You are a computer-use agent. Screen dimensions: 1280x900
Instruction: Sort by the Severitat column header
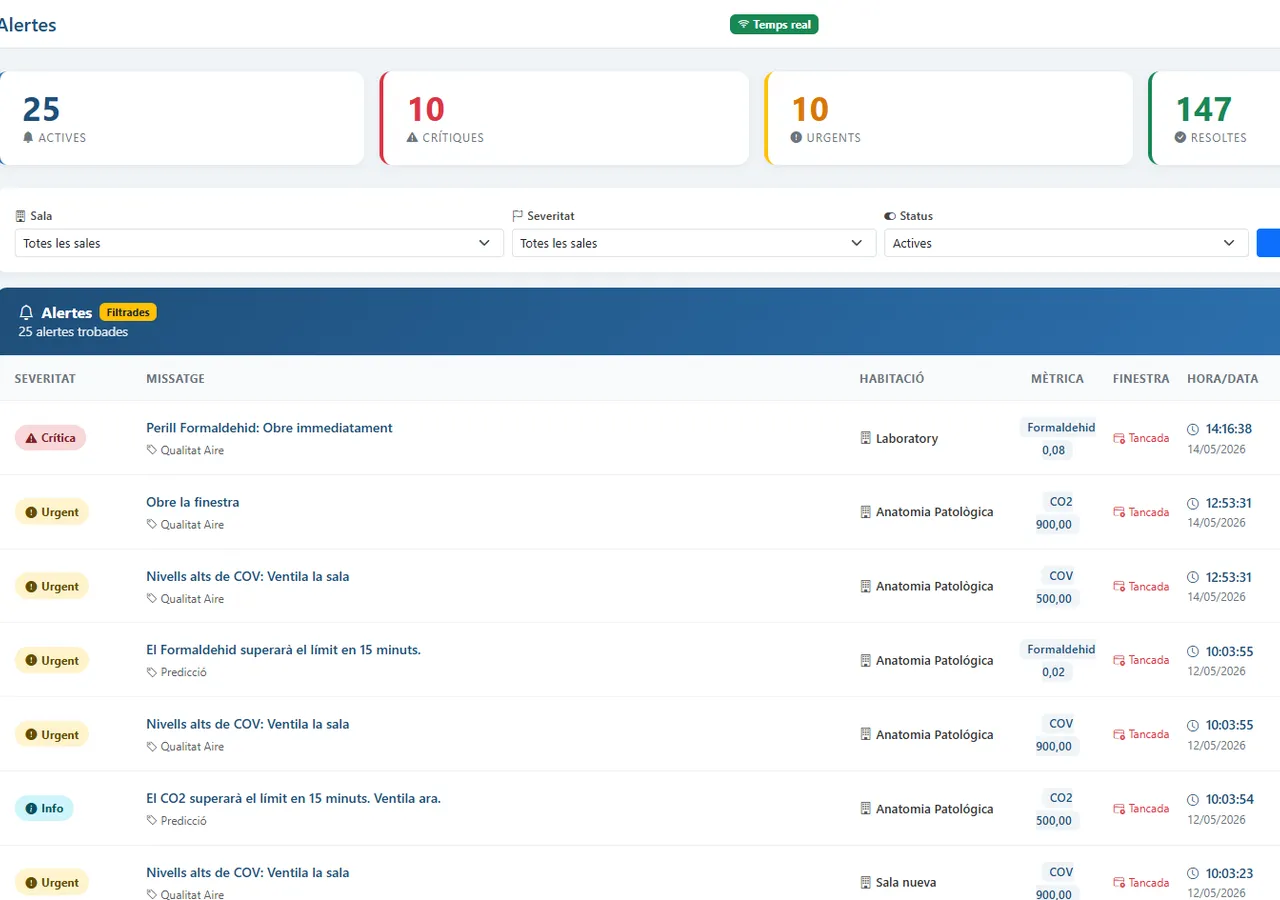pos(45,379)
